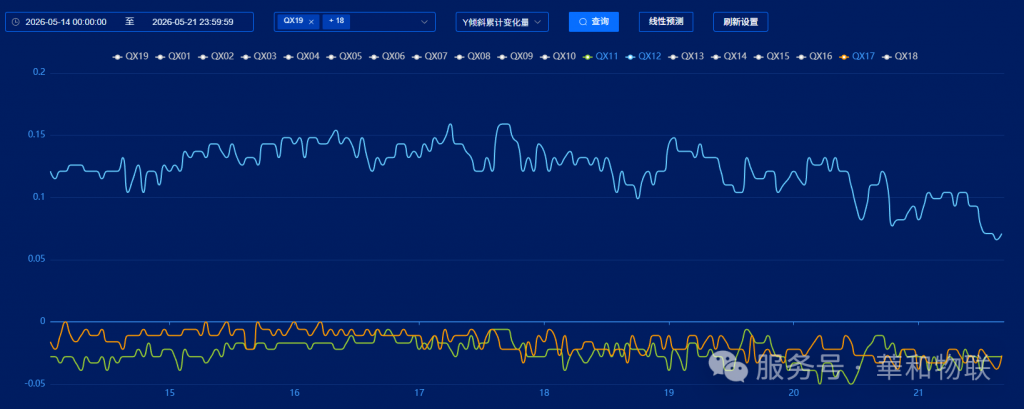Viewport: 1024px width, 409px height.
Task: Open 线性预测 linear prediction
Action: 665,22
